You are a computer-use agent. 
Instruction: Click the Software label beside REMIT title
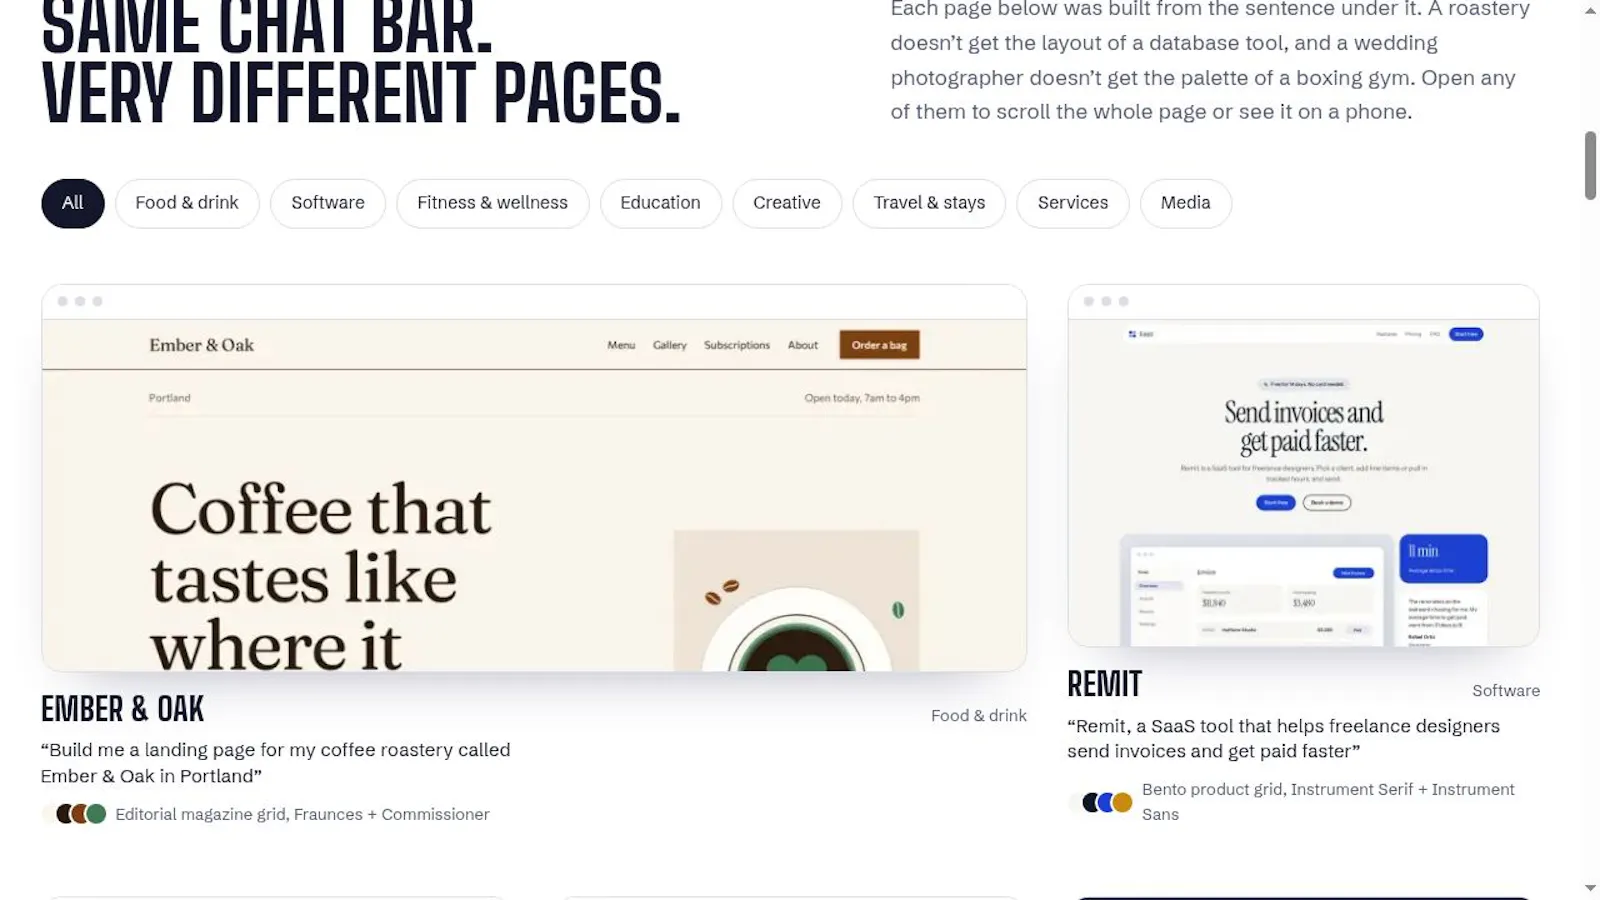pos(1506,691)
